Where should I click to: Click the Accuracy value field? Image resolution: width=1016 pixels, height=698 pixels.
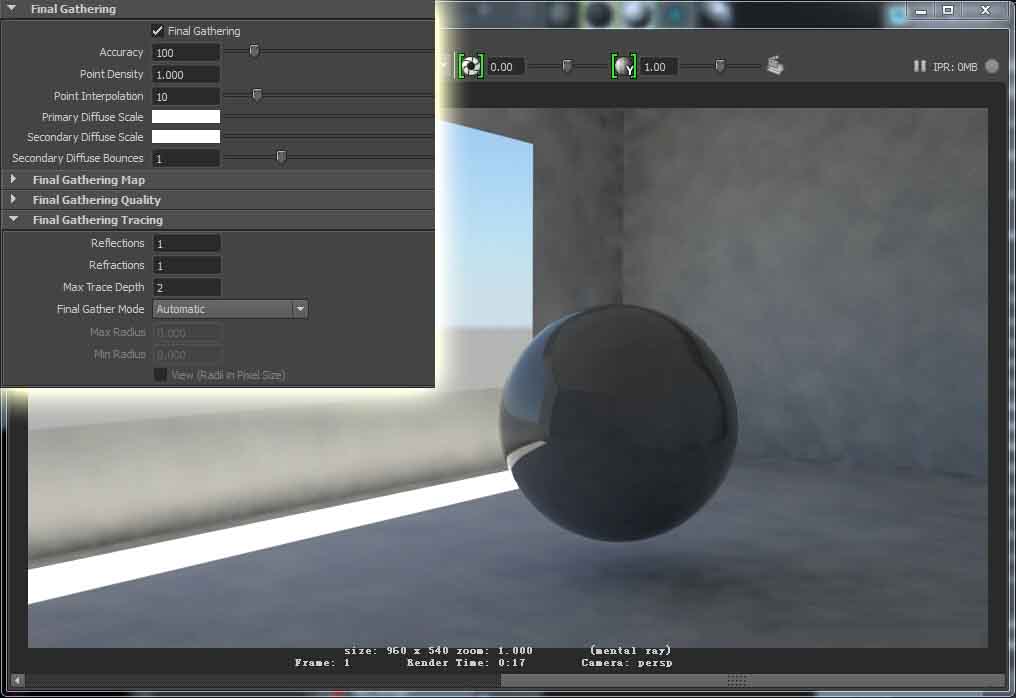click(x=186, y=52)
